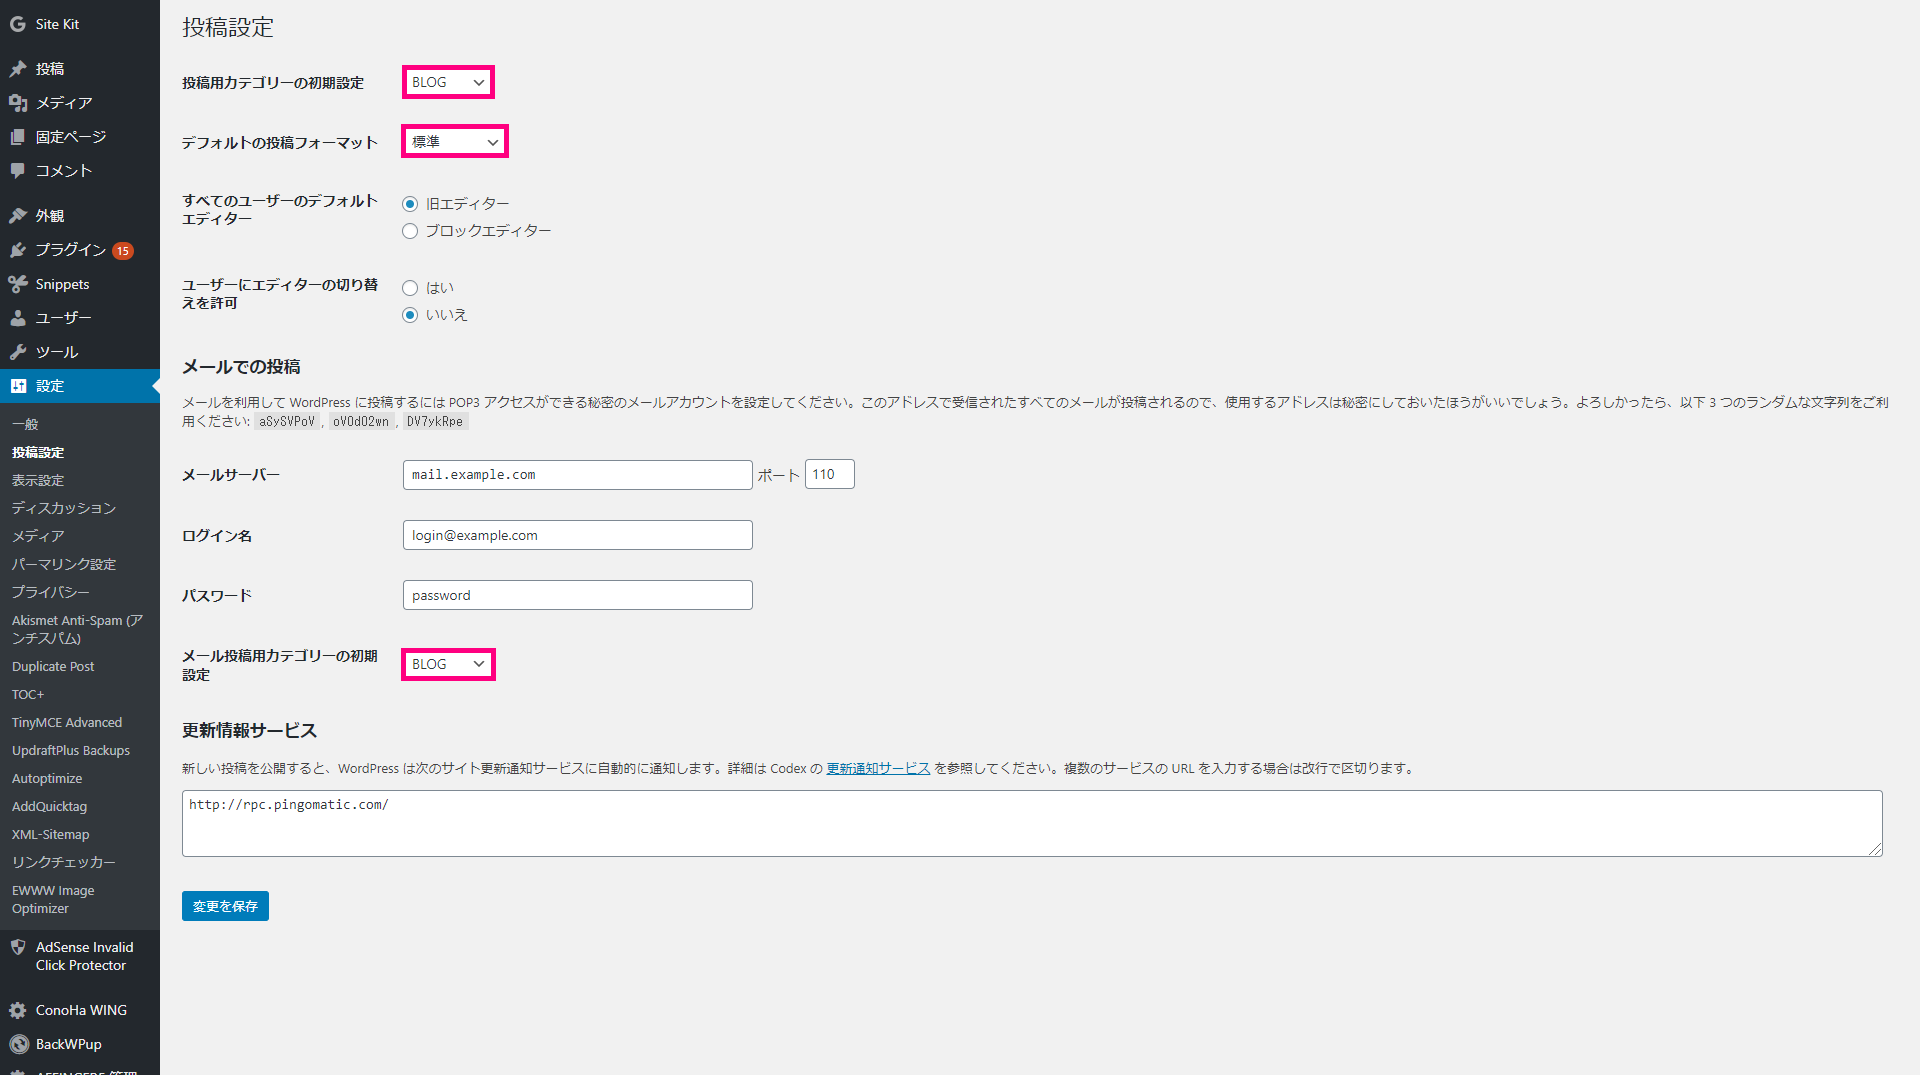Open TOC+ settings
1920x1075 pixels.
(28, 694)
